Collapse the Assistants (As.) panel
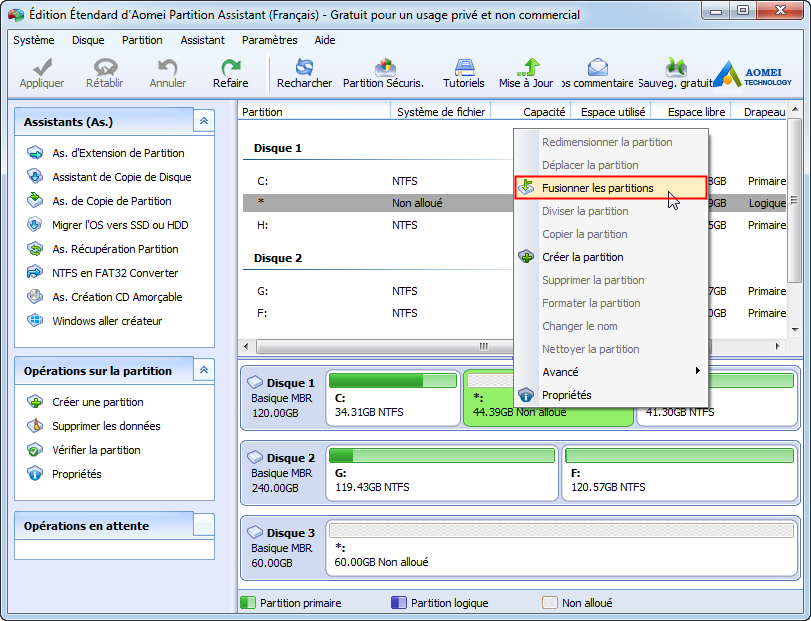Screen dimensions: 811x621 (x=204, y=121)
